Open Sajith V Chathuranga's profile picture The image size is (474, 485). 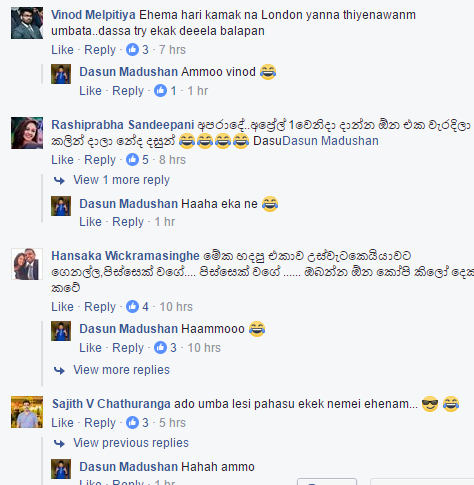point(27,412)
